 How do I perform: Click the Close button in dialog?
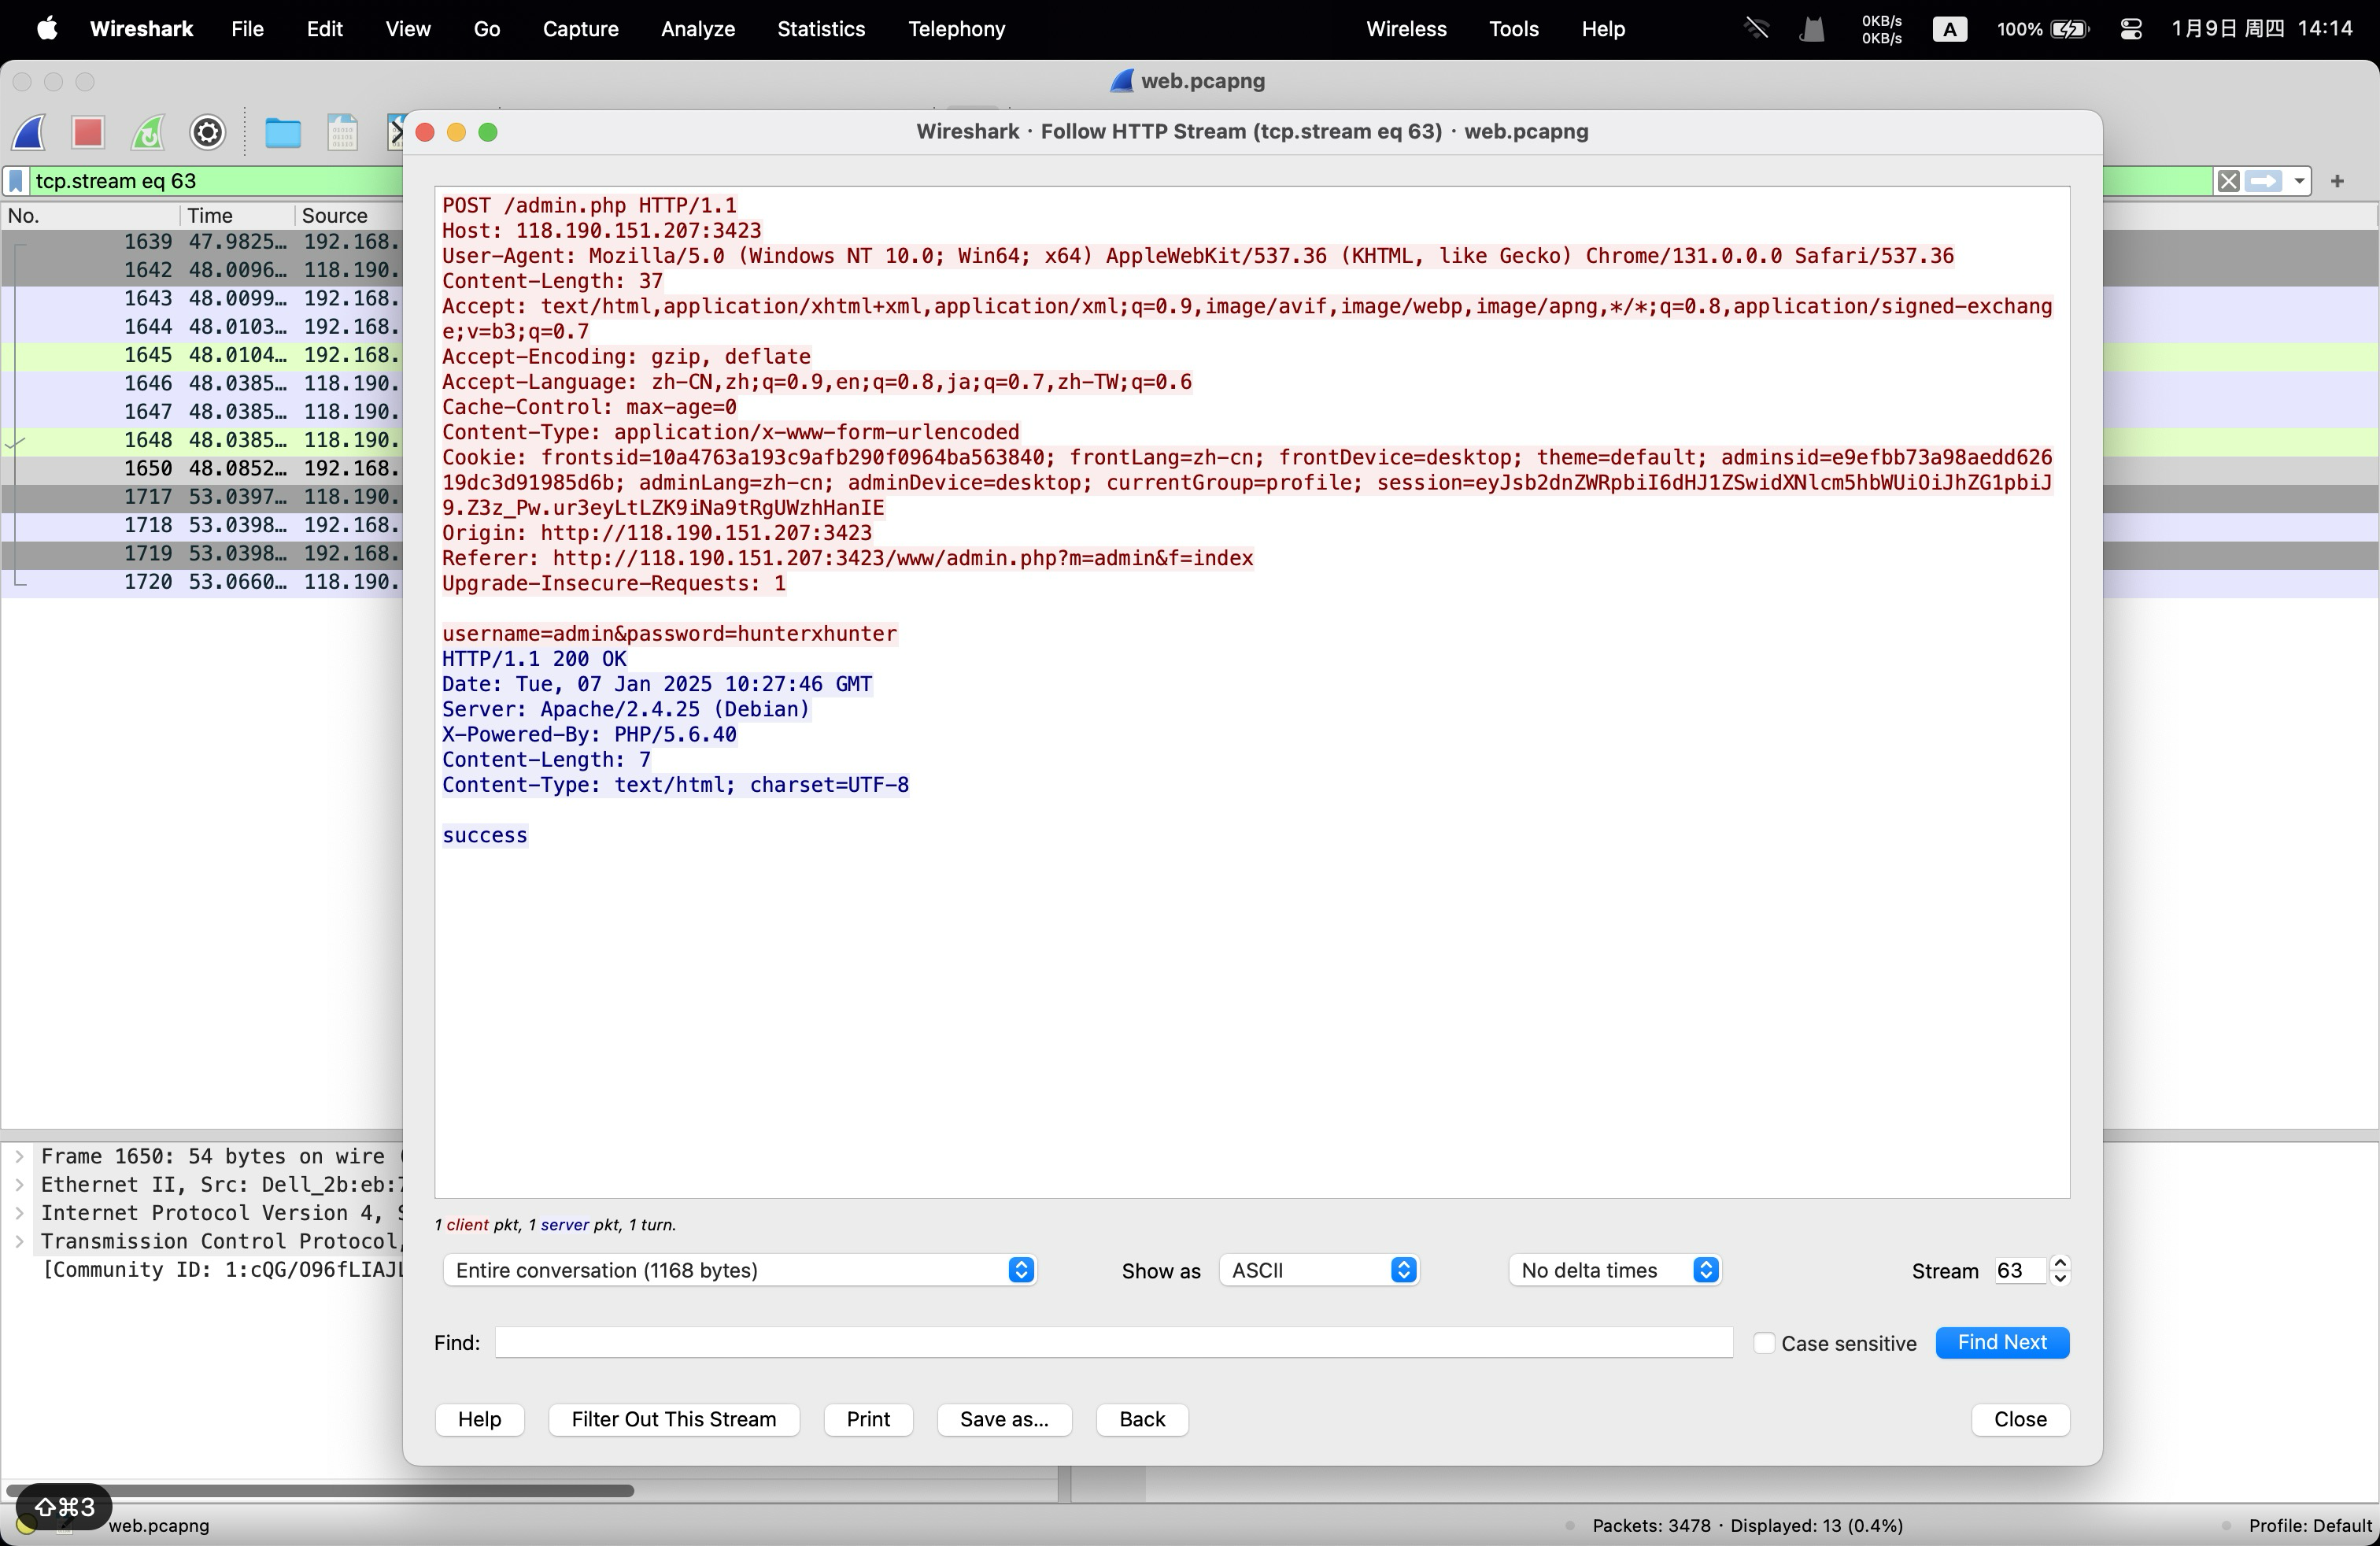pyautogui.click(x=2020, y=1419)
